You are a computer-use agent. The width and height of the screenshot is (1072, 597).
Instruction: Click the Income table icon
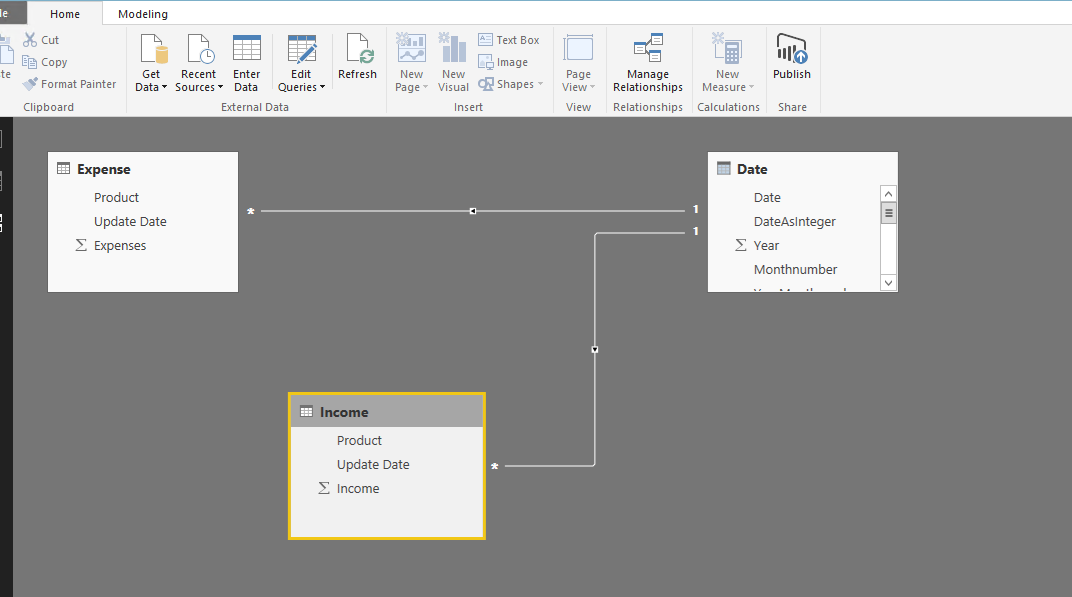point(306,412)
